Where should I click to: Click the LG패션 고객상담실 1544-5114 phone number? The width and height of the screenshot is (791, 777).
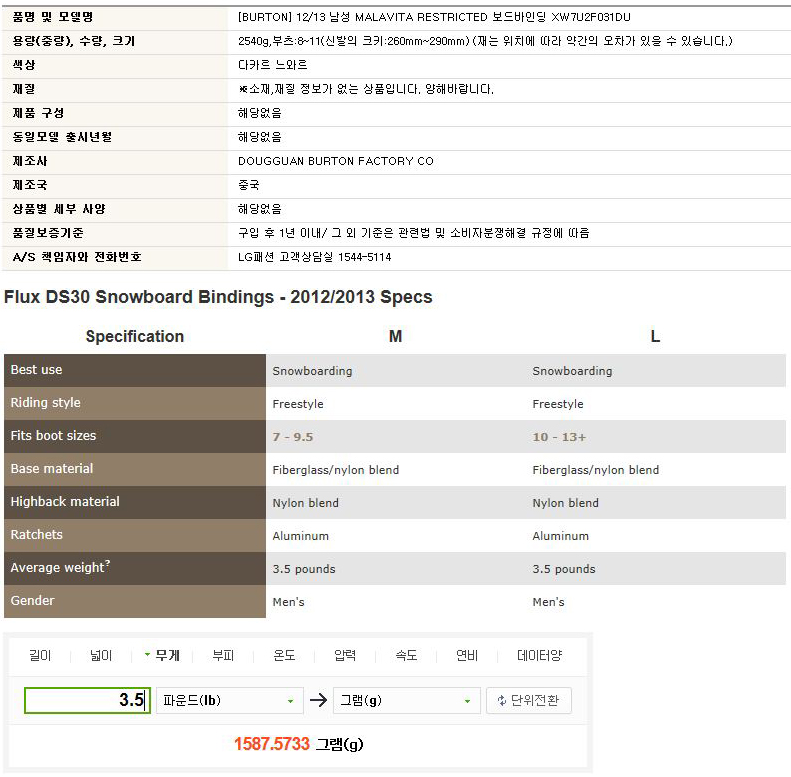pos(314,257)
